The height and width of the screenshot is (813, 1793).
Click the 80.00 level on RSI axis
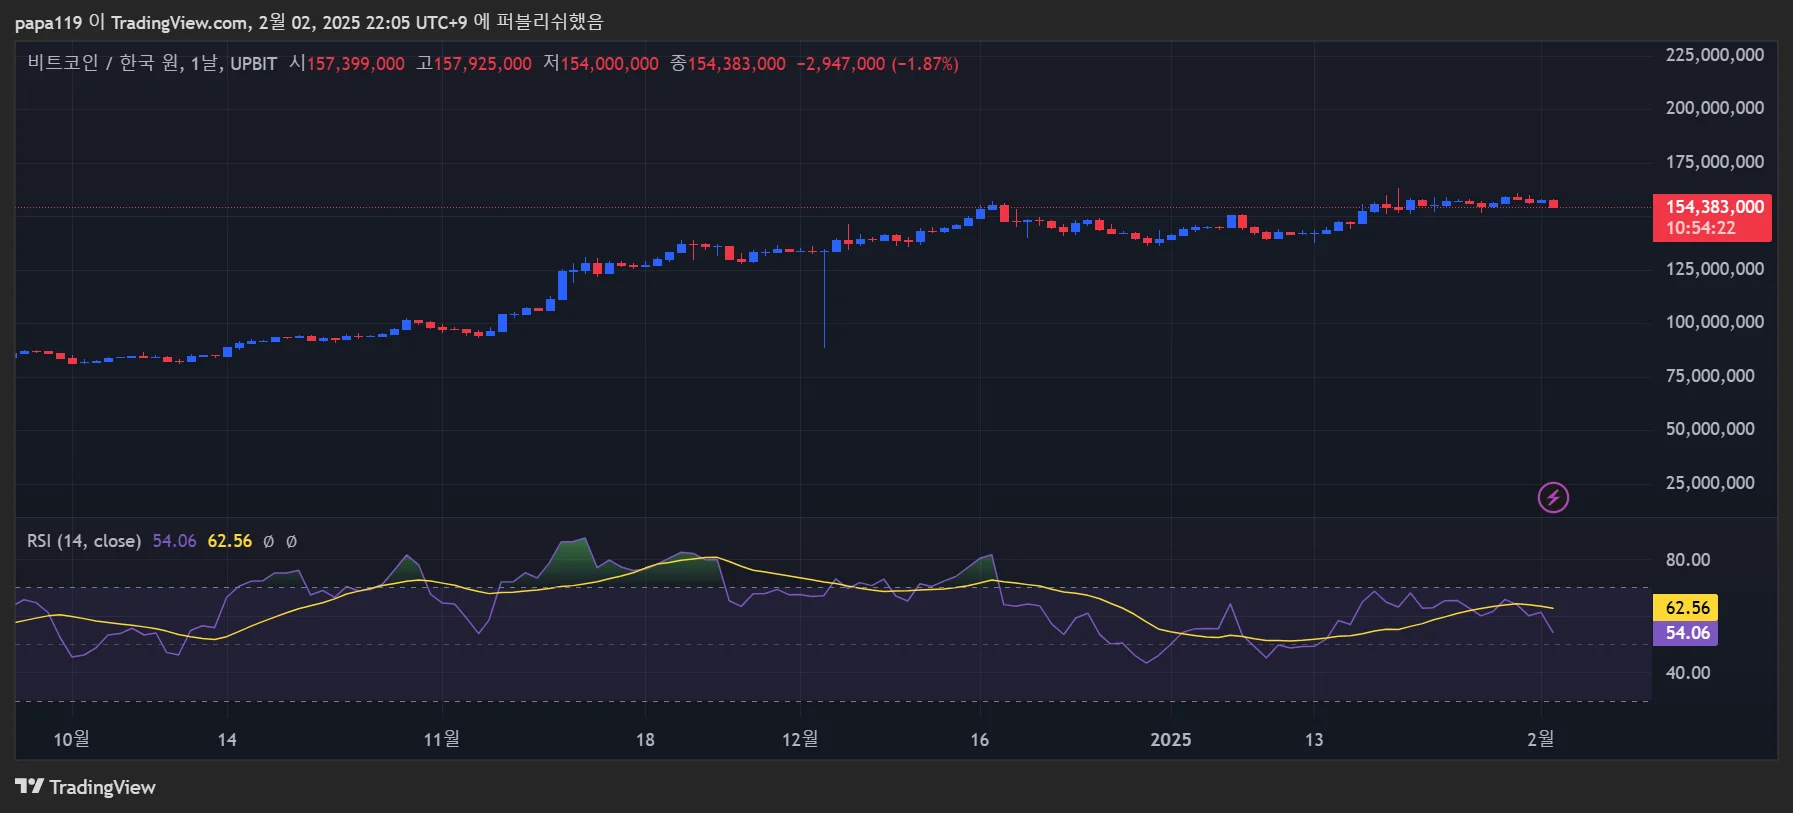point(1687,560)
